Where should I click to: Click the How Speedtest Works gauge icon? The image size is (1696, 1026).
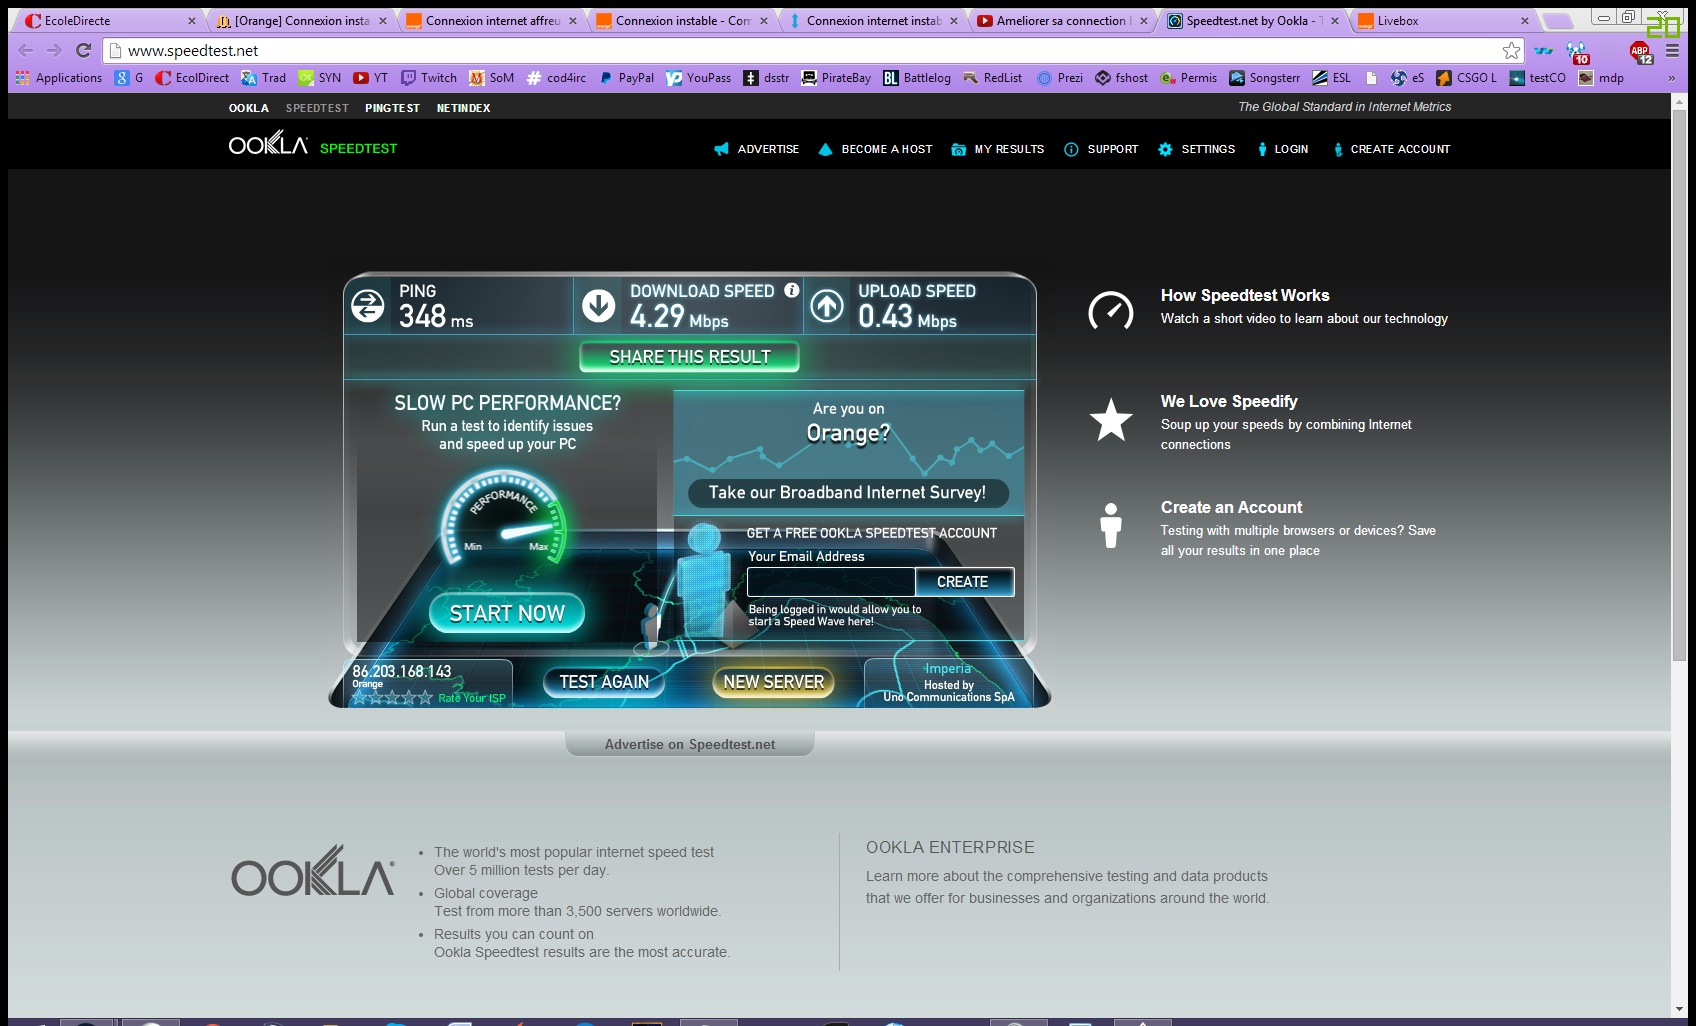tap(1110, 311)
